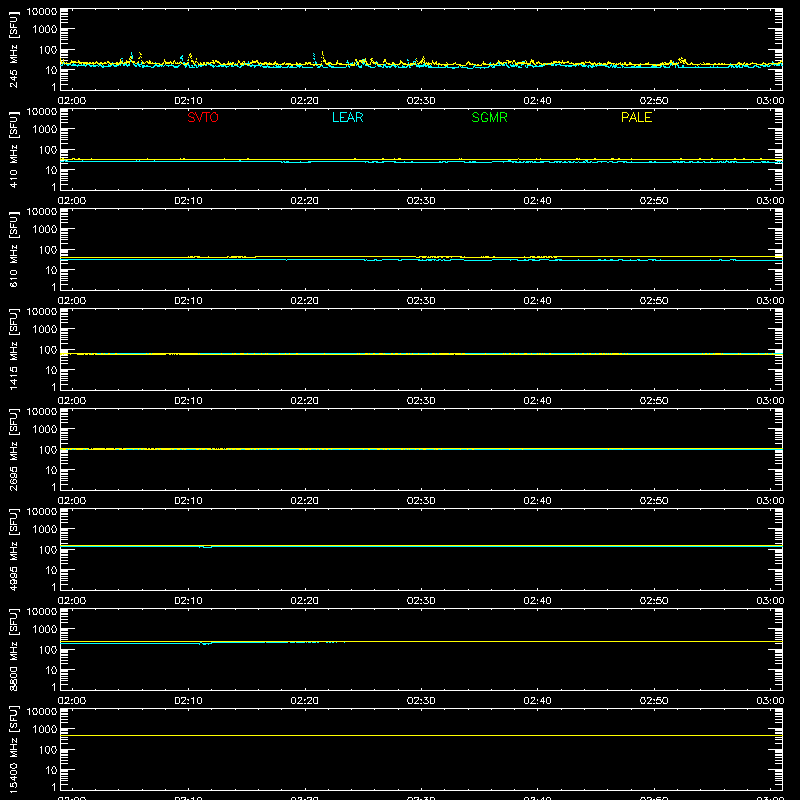
Task: Click the 03:00 tick under the 410 MHz panel
Action: [770, 201]
